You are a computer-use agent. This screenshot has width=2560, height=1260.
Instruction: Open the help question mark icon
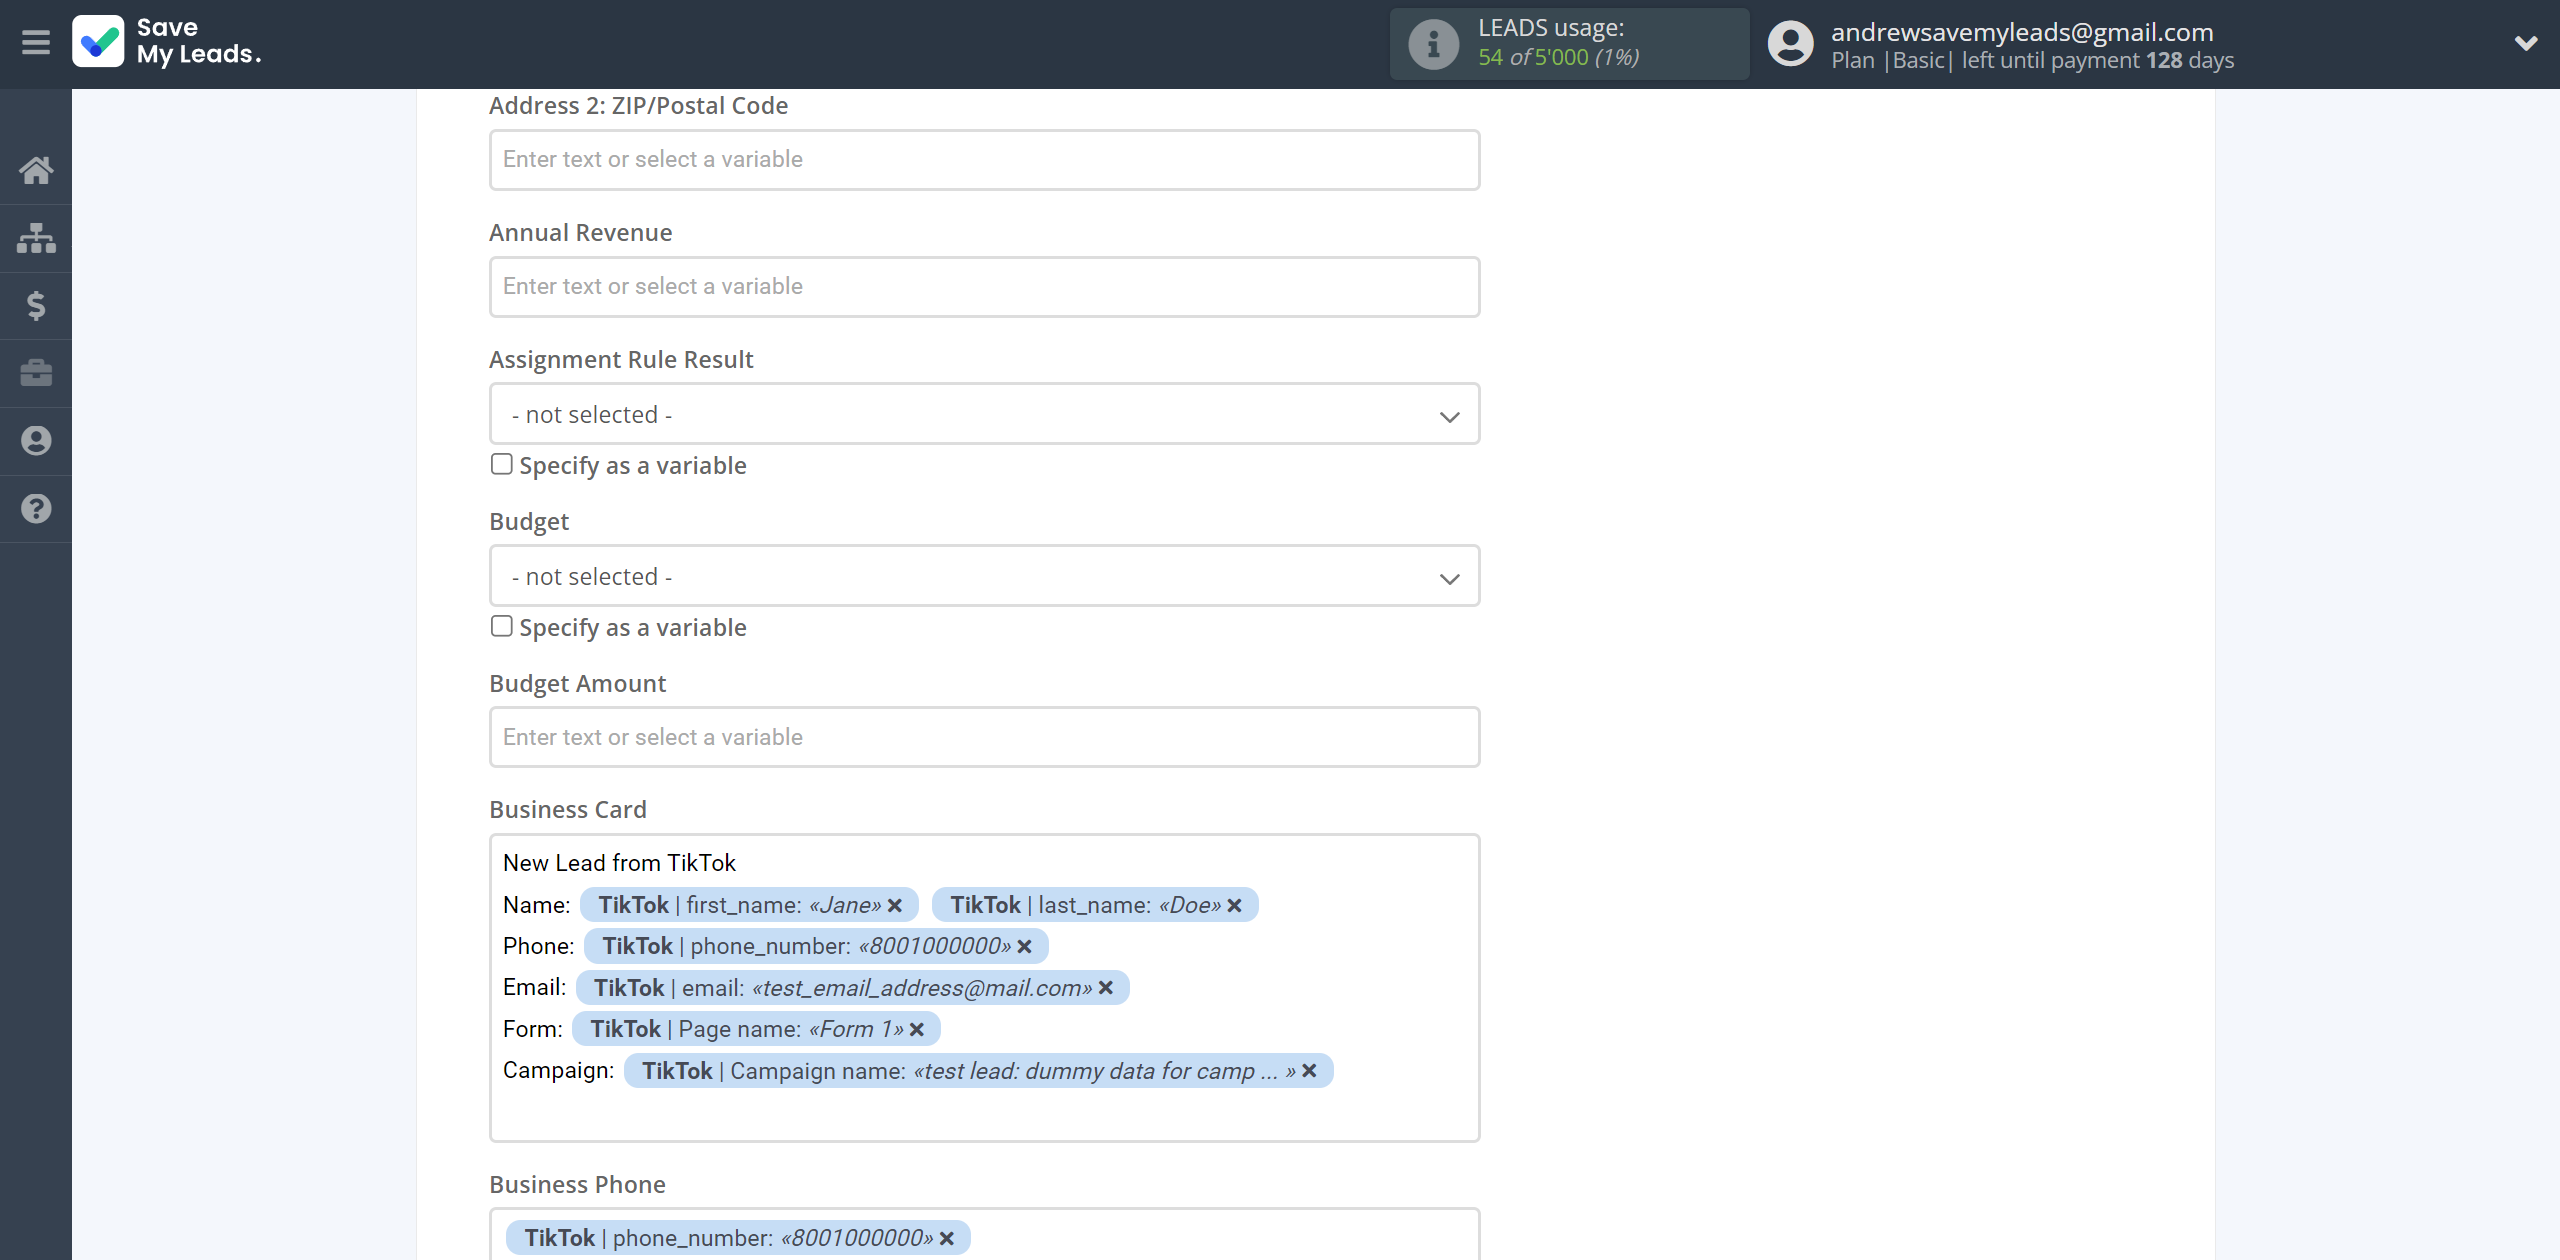[x=36, y=509]
